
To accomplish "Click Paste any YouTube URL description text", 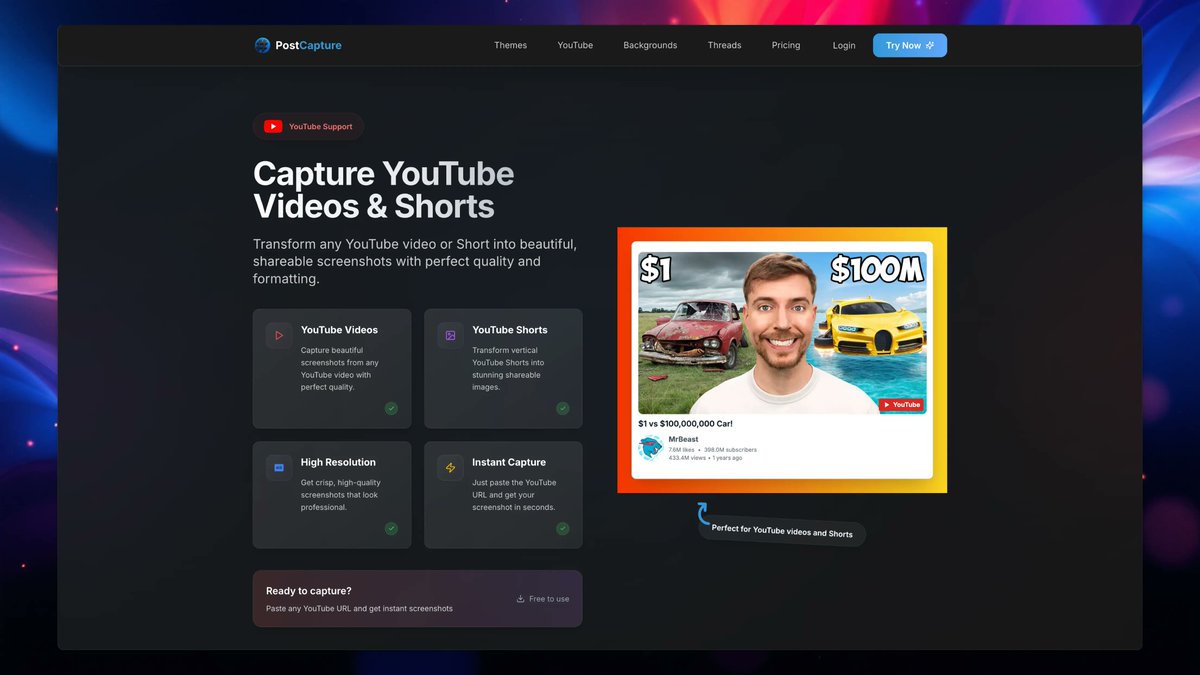I will tap(359, 608).
